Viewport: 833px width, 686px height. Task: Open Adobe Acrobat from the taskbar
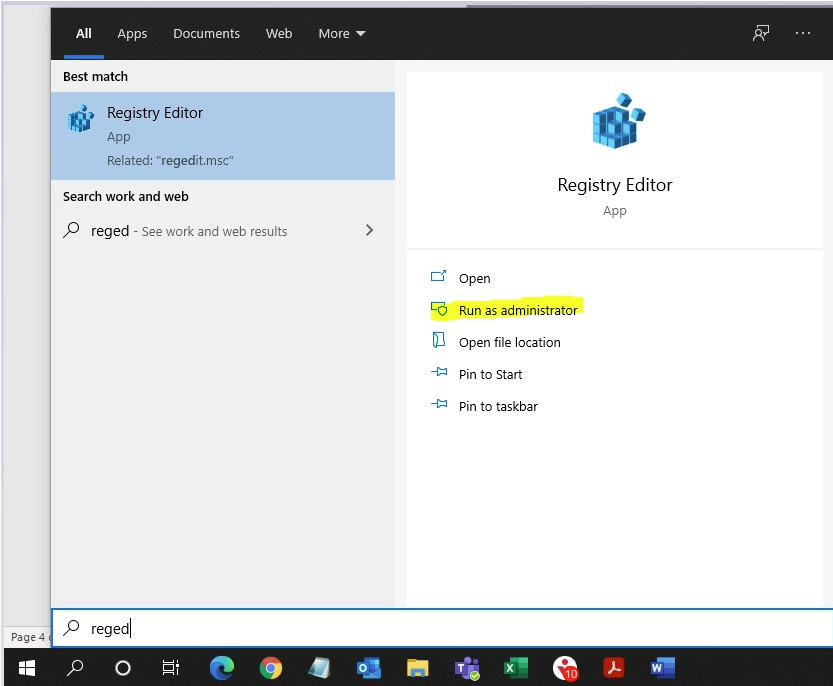click(613, 667)
